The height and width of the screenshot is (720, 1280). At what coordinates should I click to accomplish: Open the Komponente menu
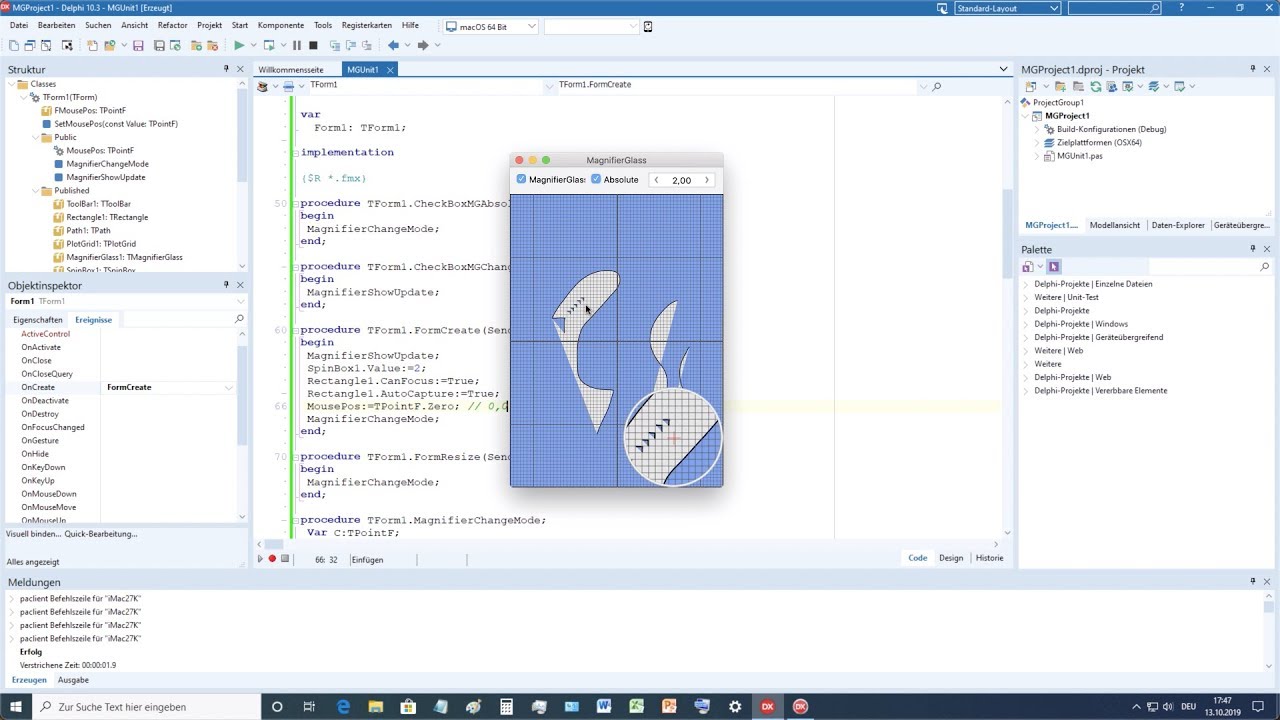(281, 25)
